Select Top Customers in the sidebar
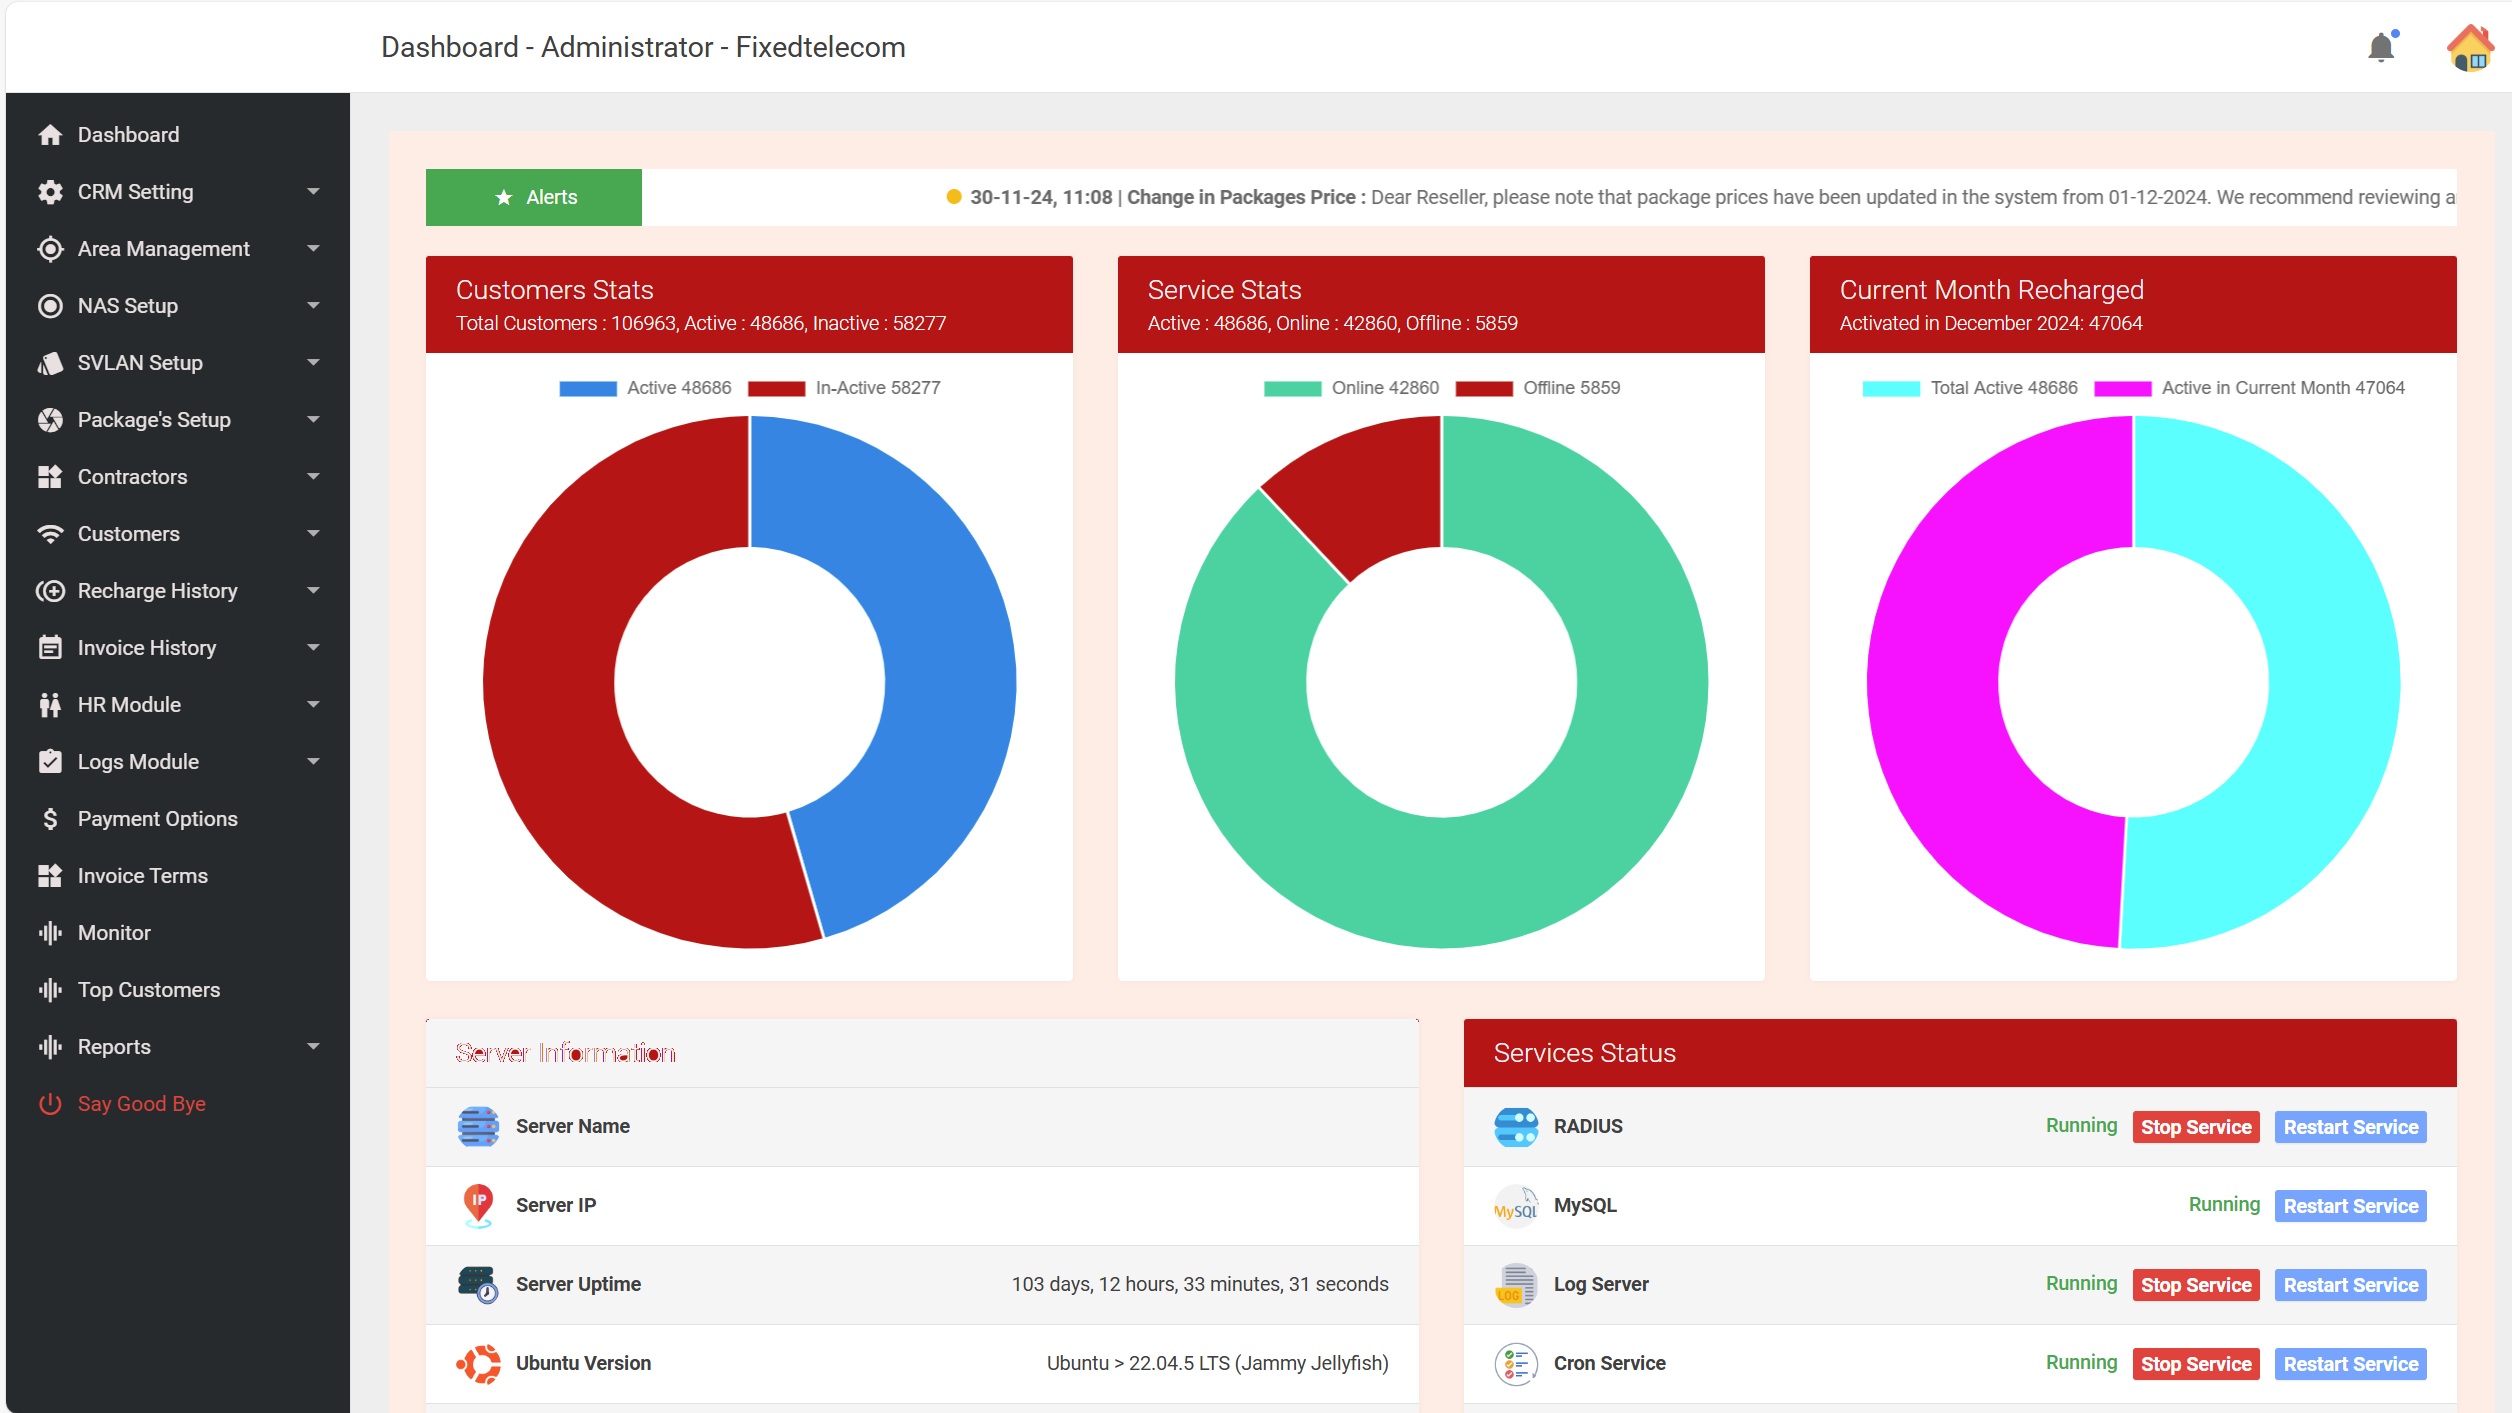 pos(148,989)
